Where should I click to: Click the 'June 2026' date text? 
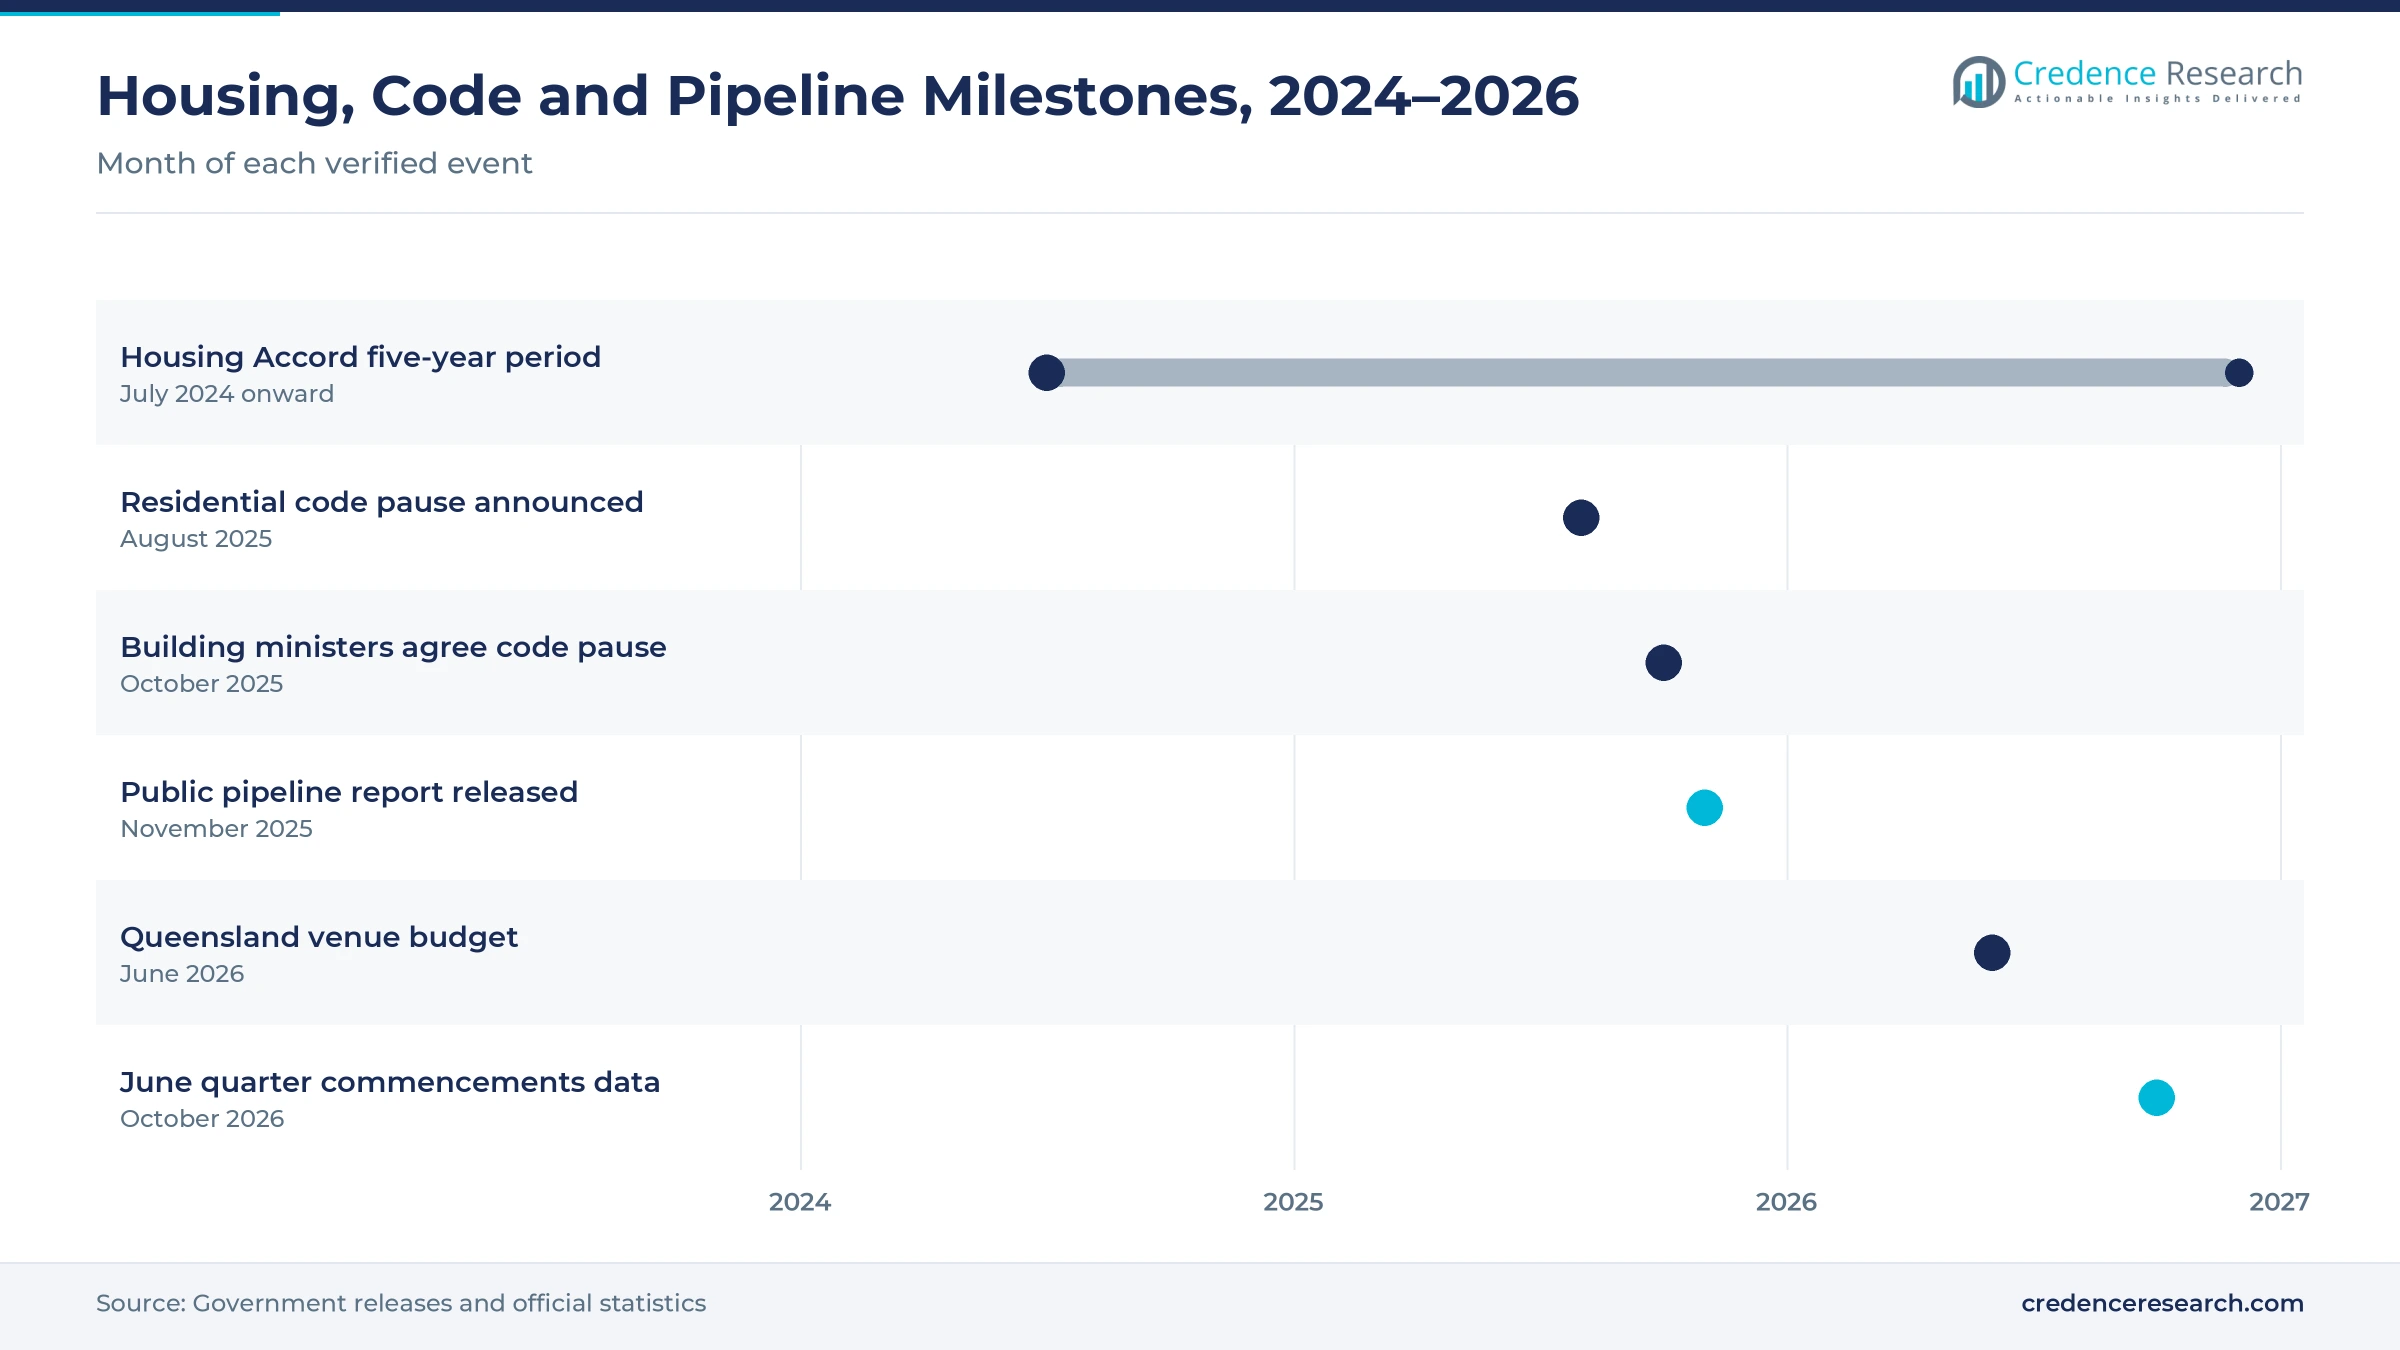click(x=182, y=974)
